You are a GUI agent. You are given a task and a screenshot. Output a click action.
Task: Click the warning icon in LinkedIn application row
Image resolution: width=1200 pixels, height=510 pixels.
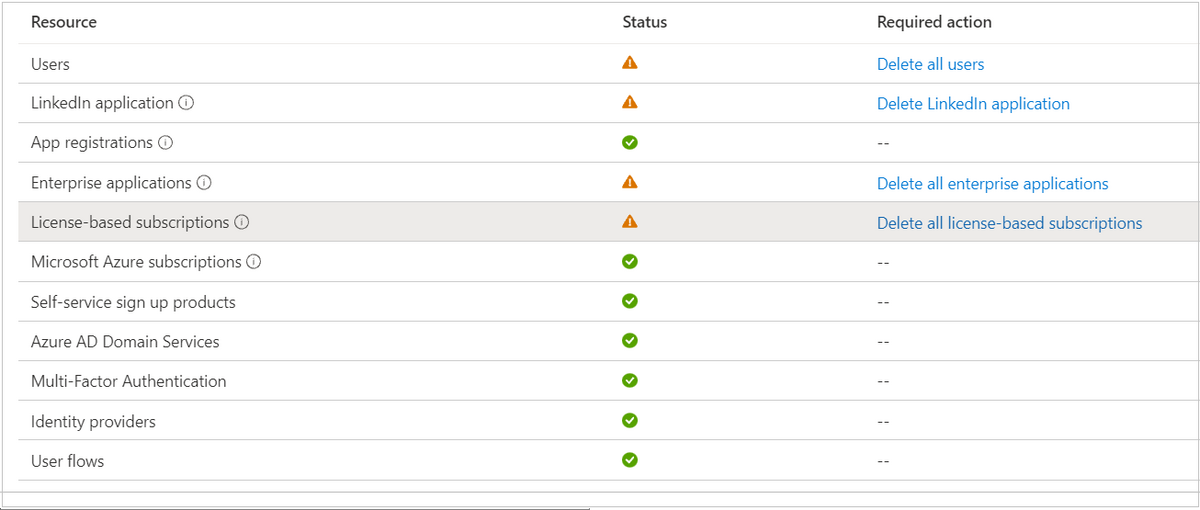coord(629,102)
